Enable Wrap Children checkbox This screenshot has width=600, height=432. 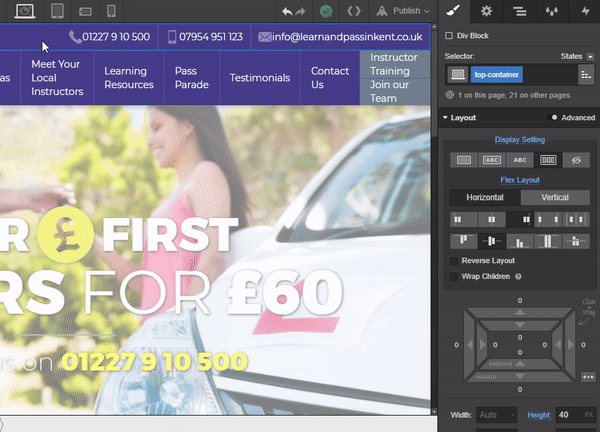(454, 277)
